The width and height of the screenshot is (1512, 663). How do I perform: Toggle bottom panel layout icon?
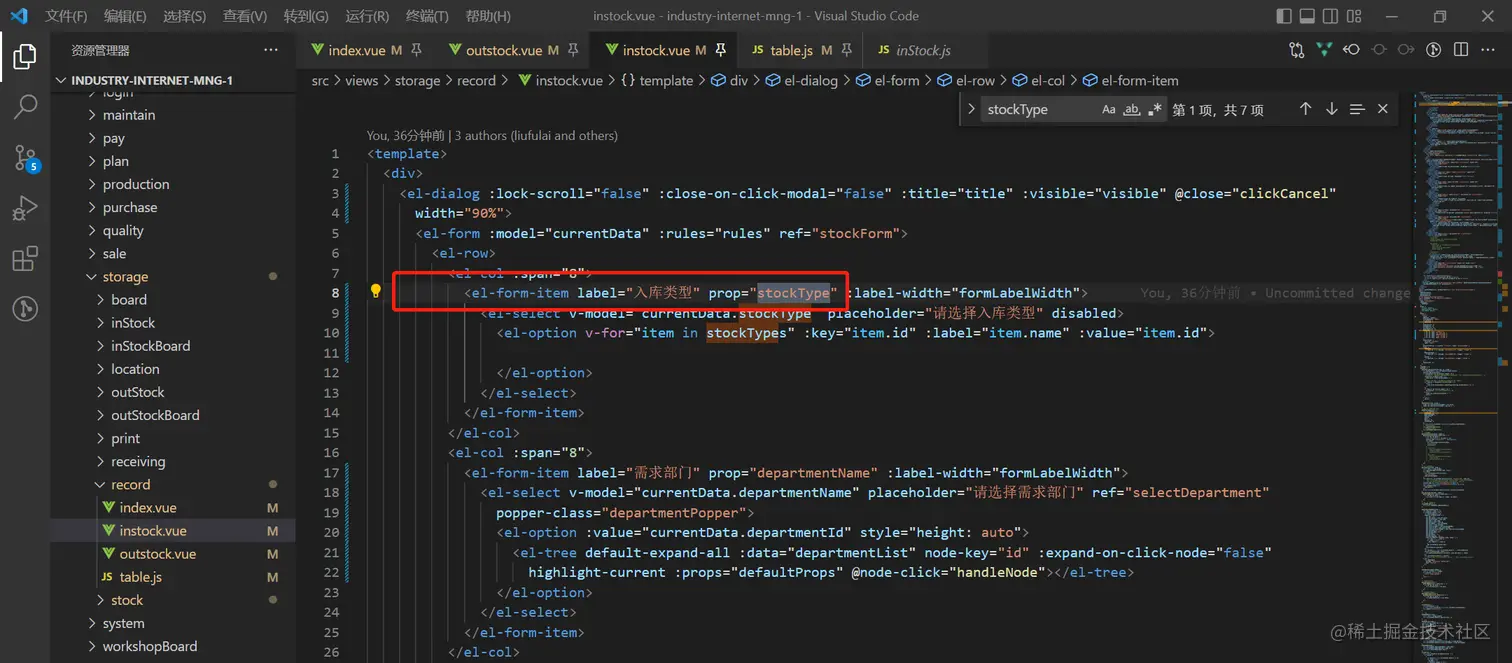(1307, 16)
